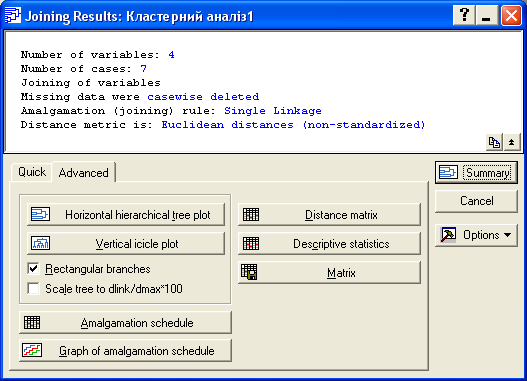Select the Advanced tab
Screen dimensions: 527x381
[83, 172]
